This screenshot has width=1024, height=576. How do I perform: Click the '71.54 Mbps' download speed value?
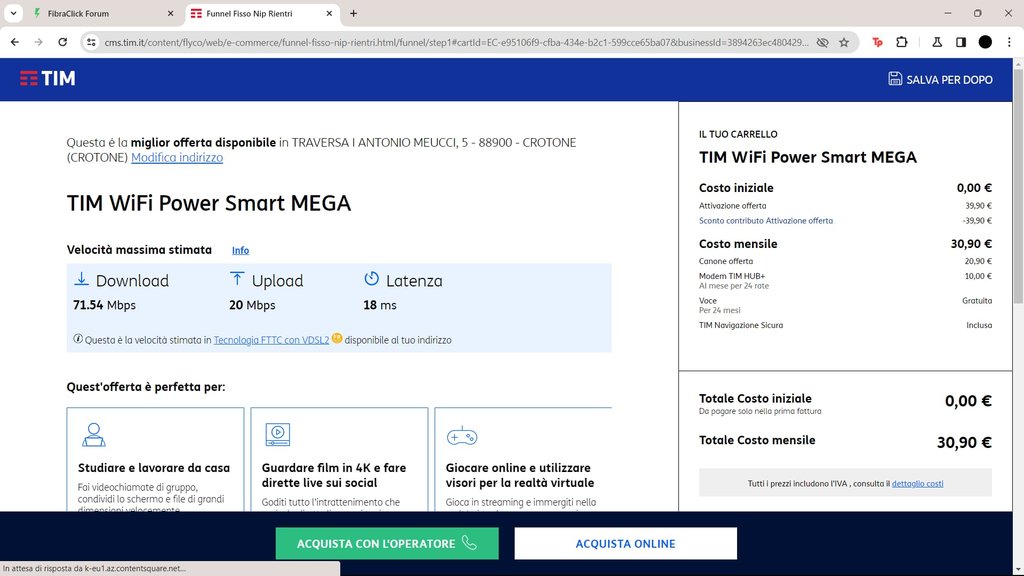pos(104,305)
